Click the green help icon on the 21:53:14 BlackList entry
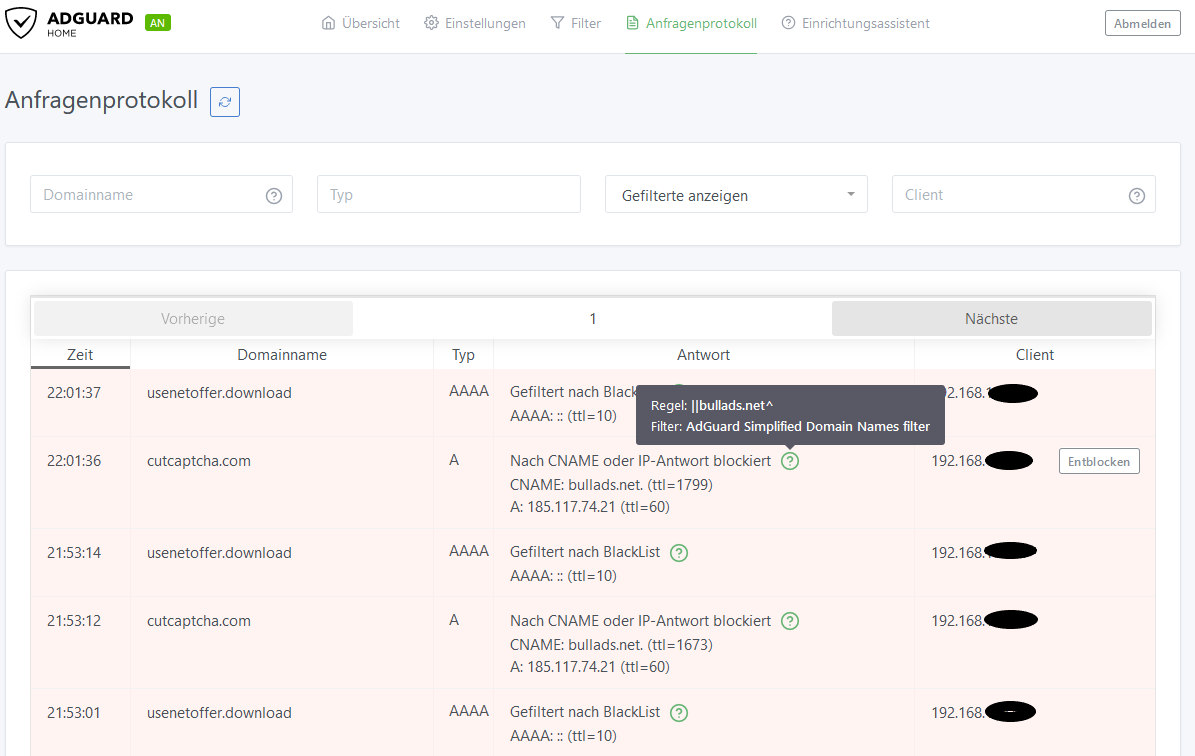 tap(679, 552)
